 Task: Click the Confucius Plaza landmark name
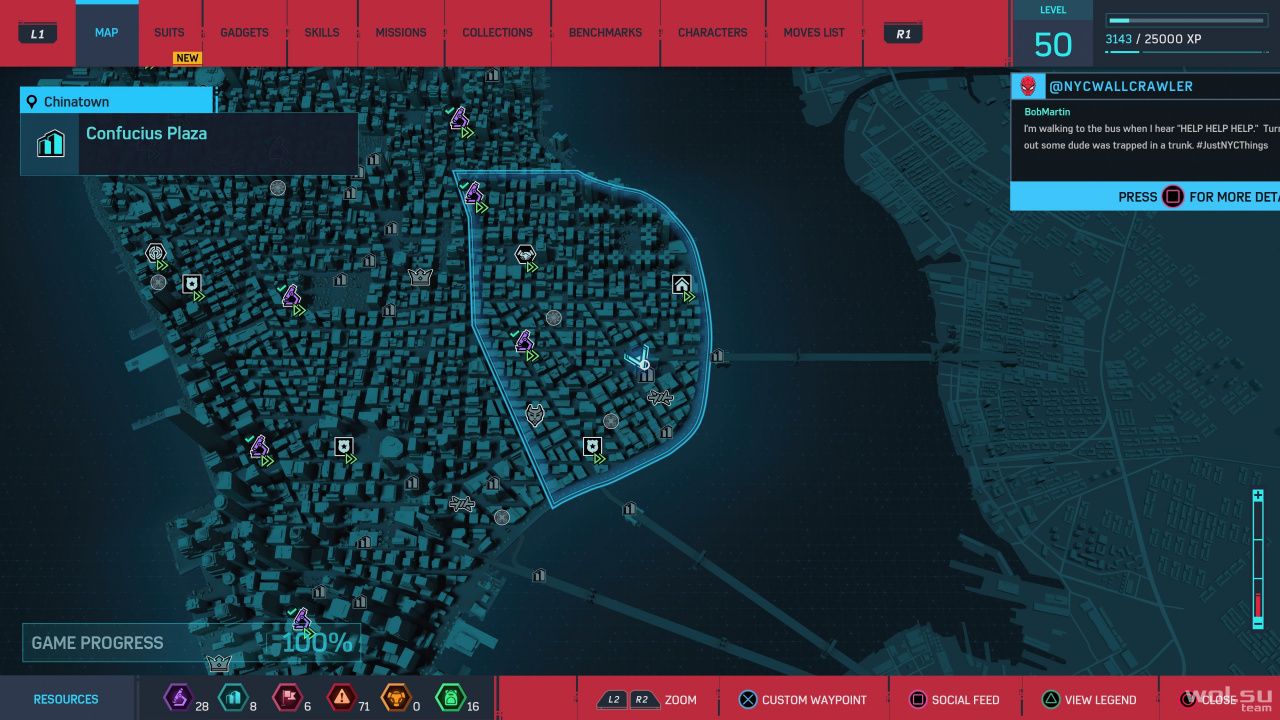pos(146,133)
